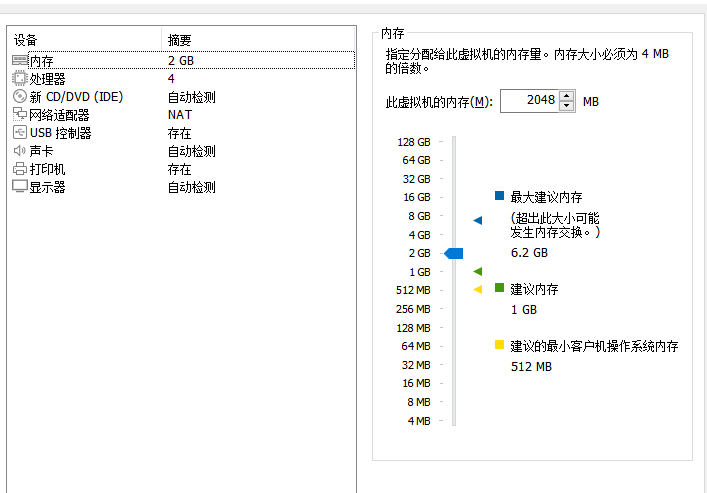The image size is (707, 493).
Task: Click the 128 MB tick label
Action: [x=413, y=328]
